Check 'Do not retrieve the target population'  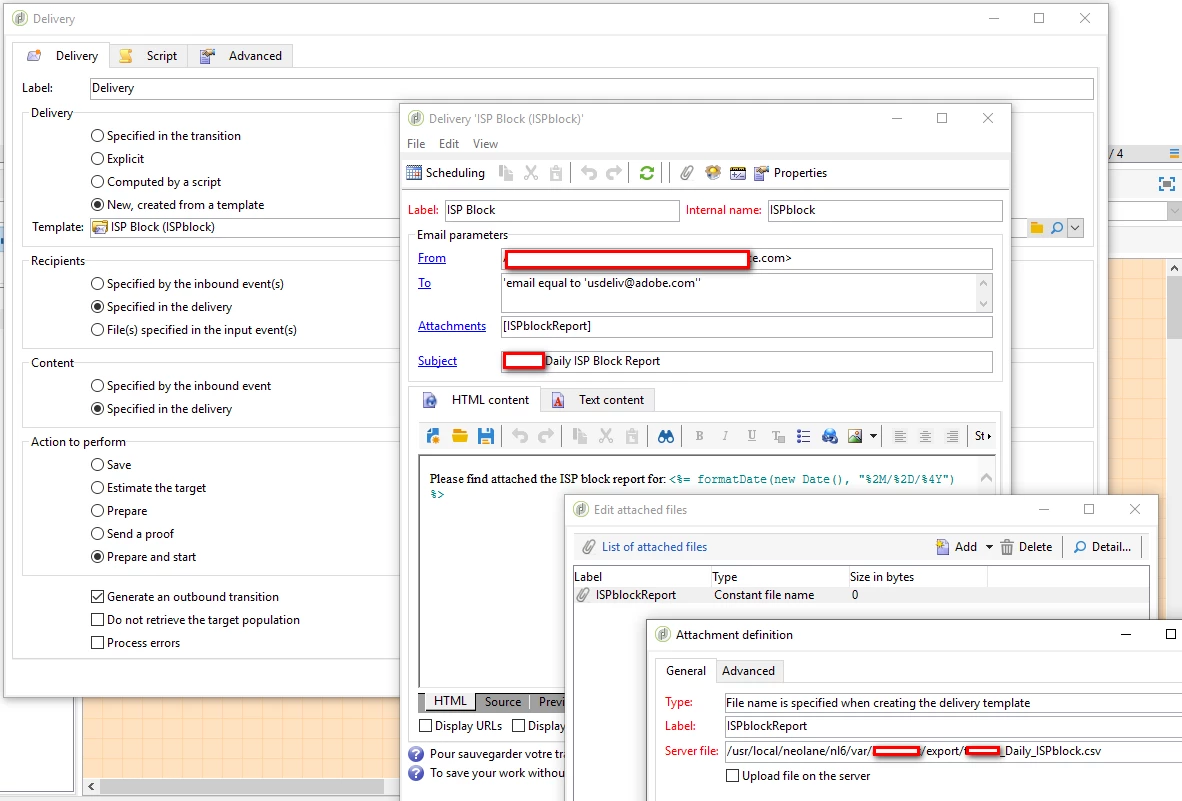97,620
